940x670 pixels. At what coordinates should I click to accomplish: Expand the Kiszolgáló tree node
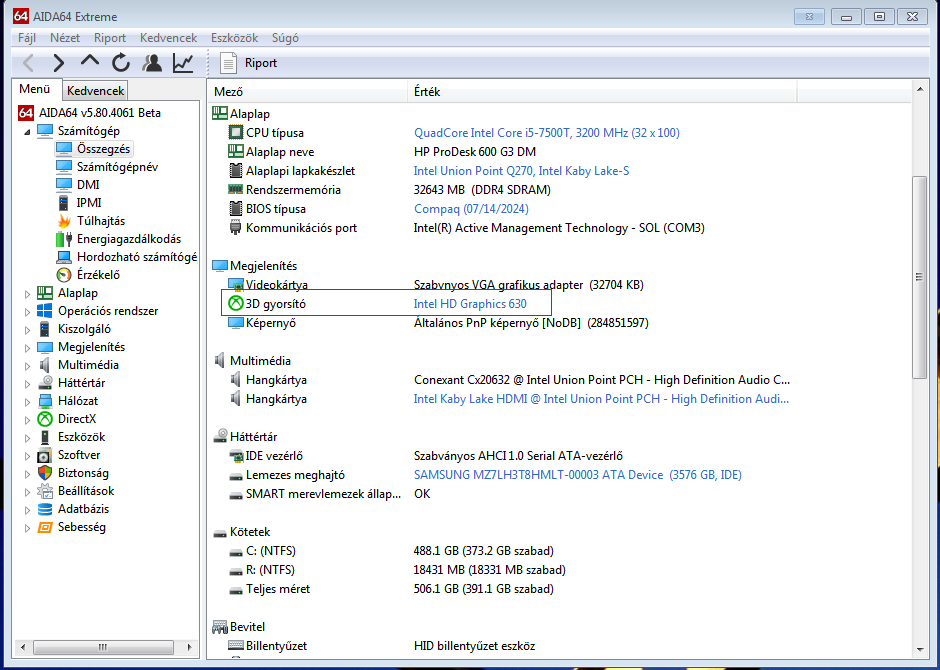[27, 330]
